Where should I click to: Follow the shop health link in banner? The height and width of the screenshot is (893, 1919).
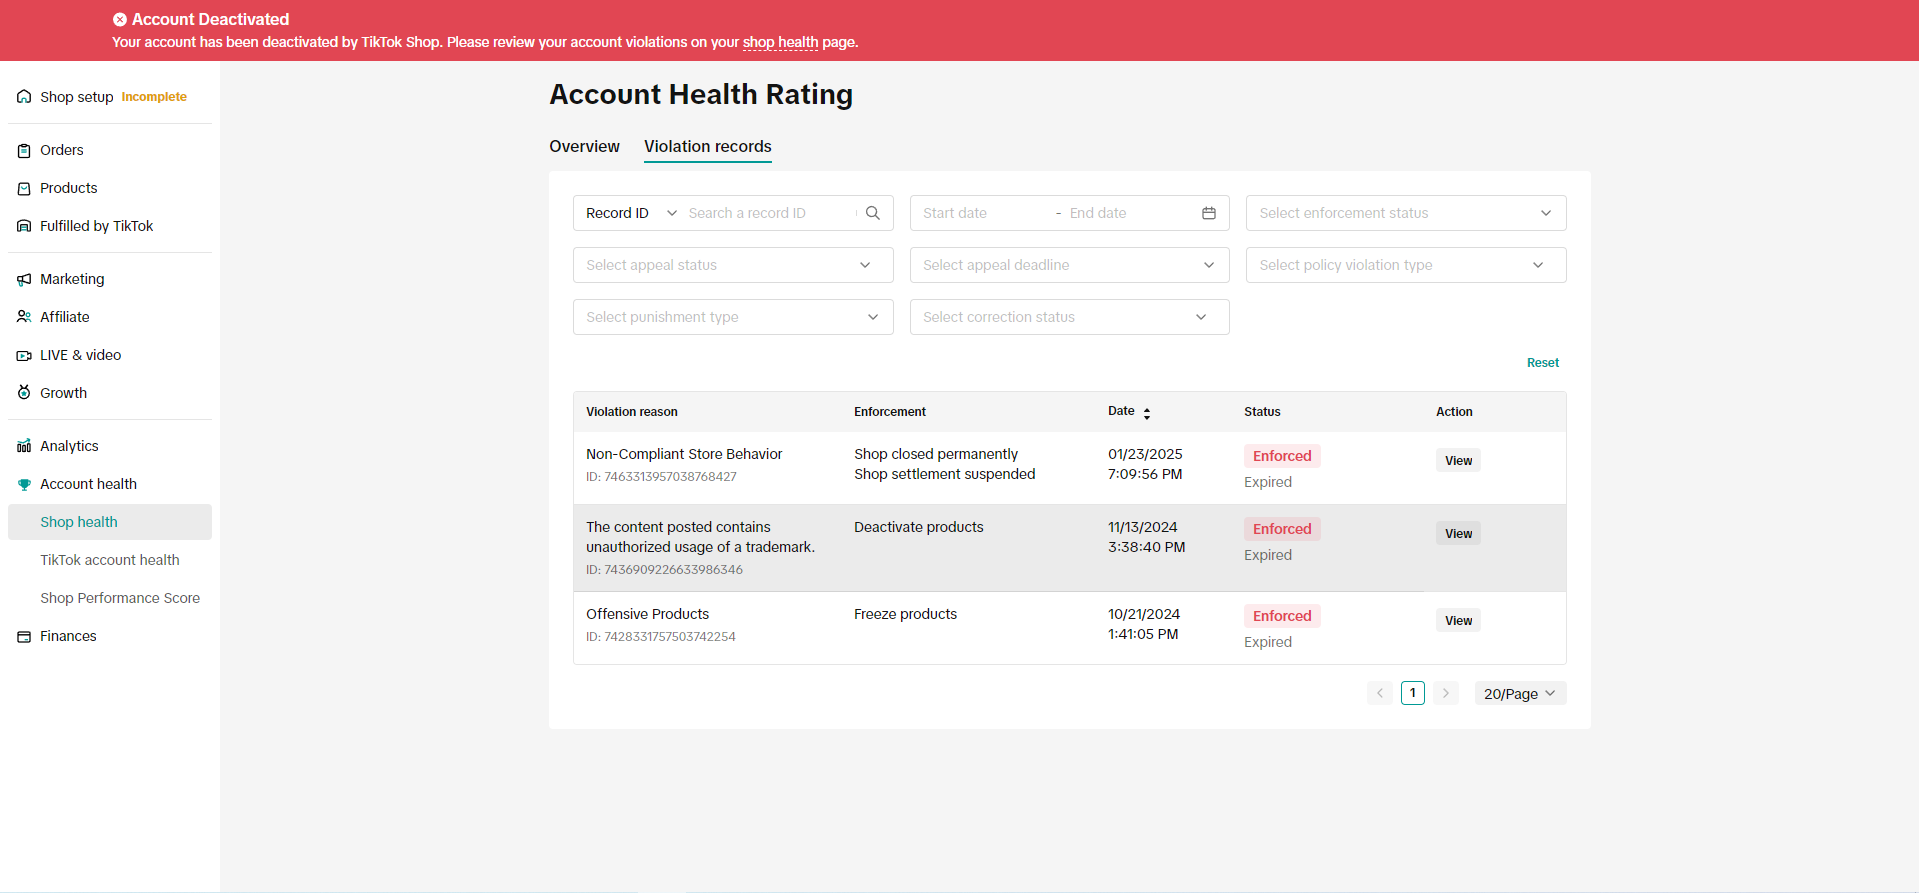tap(780, 43)
